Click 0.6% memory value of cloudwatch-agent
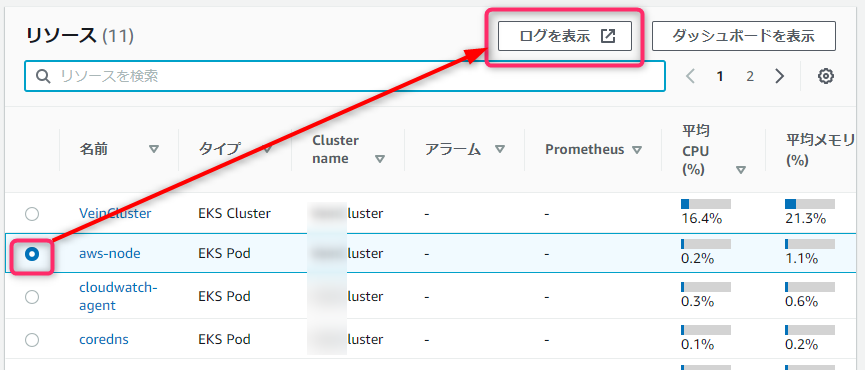 802,301
